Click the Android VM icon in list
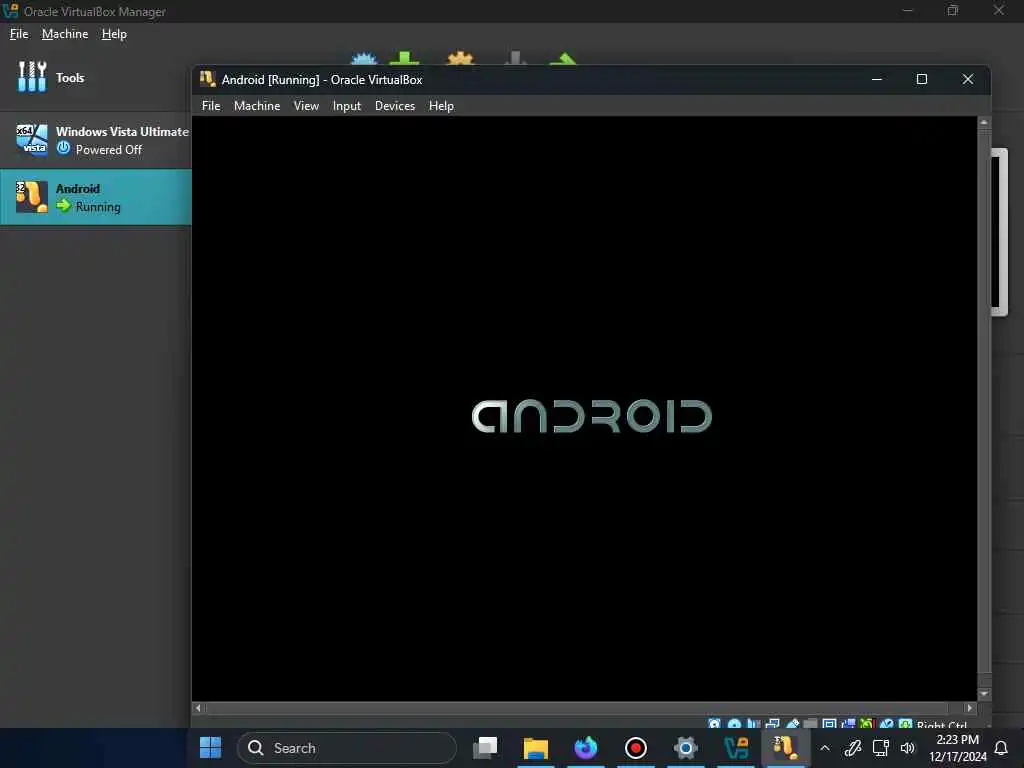 pyautogui.click(x=32, y=197)
